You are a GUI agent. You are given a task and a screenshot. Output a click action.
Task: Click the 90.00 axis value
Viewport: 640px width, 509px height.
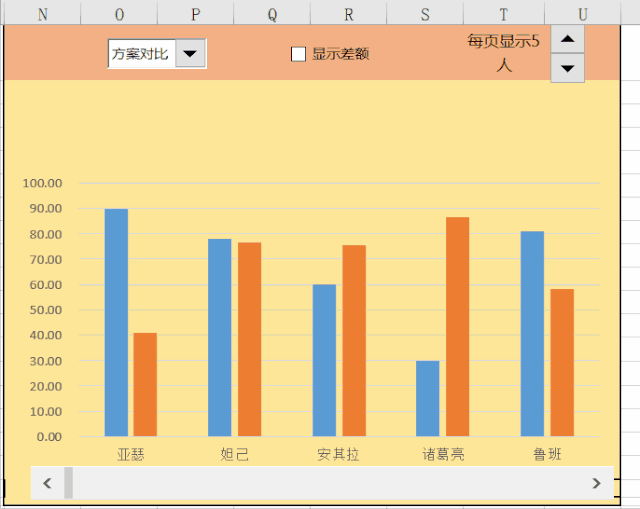(46, 209)
